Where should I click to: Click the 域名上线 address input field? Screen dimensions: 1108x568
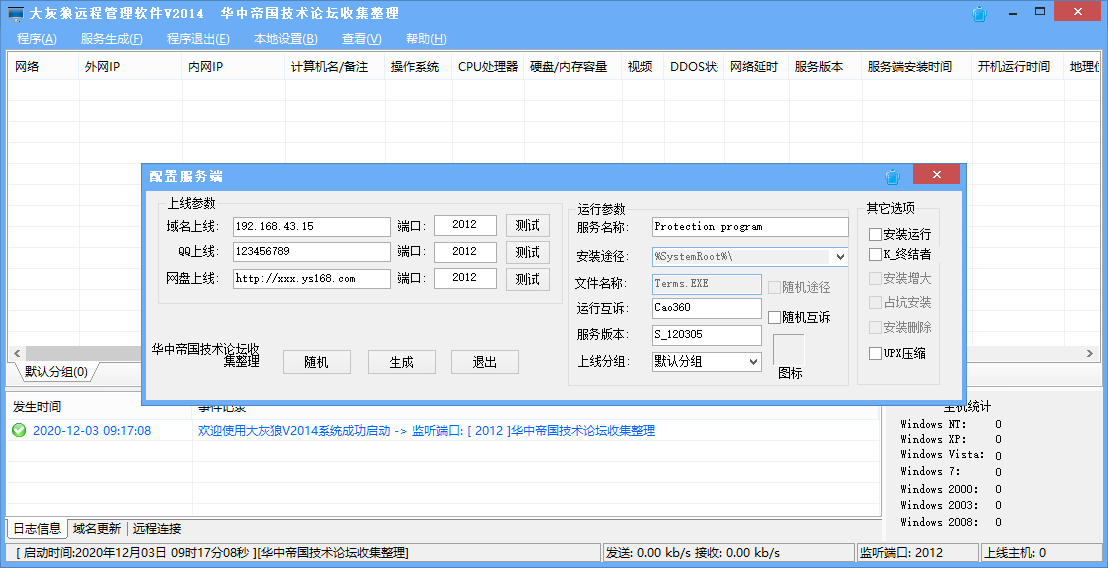312,227
